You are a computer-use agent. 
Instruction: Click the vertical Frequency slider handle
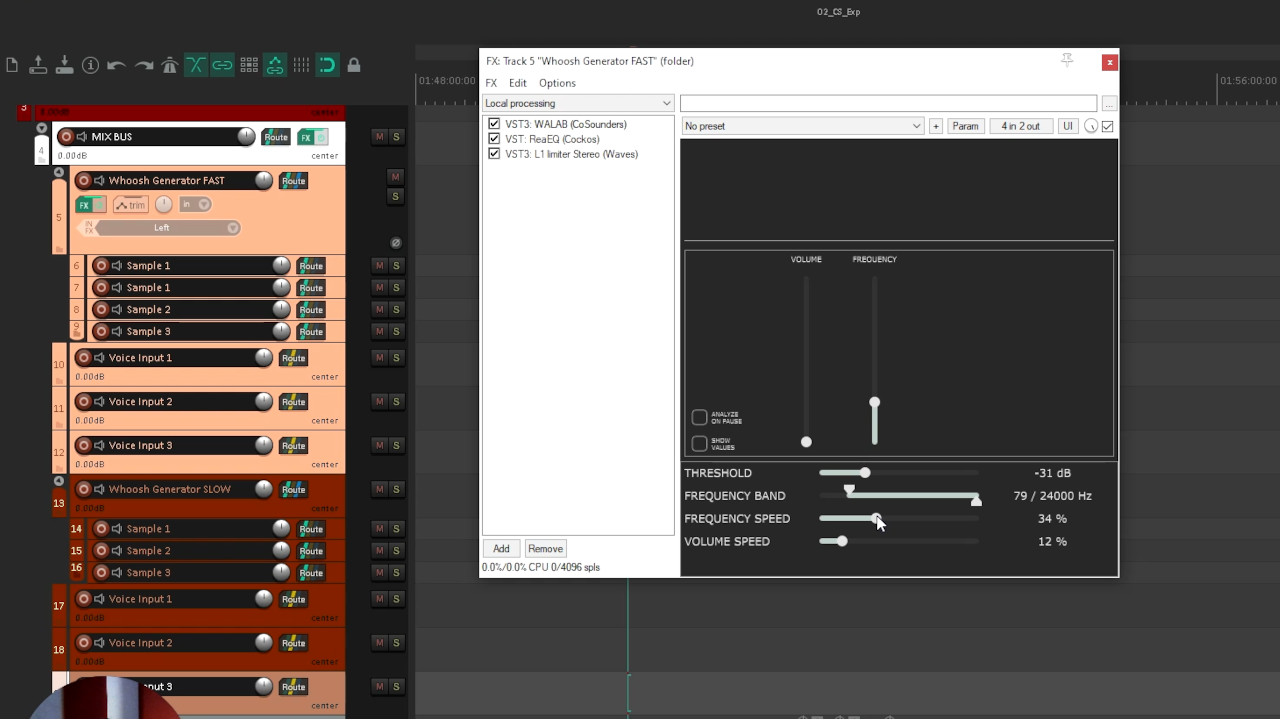point(875,402)
